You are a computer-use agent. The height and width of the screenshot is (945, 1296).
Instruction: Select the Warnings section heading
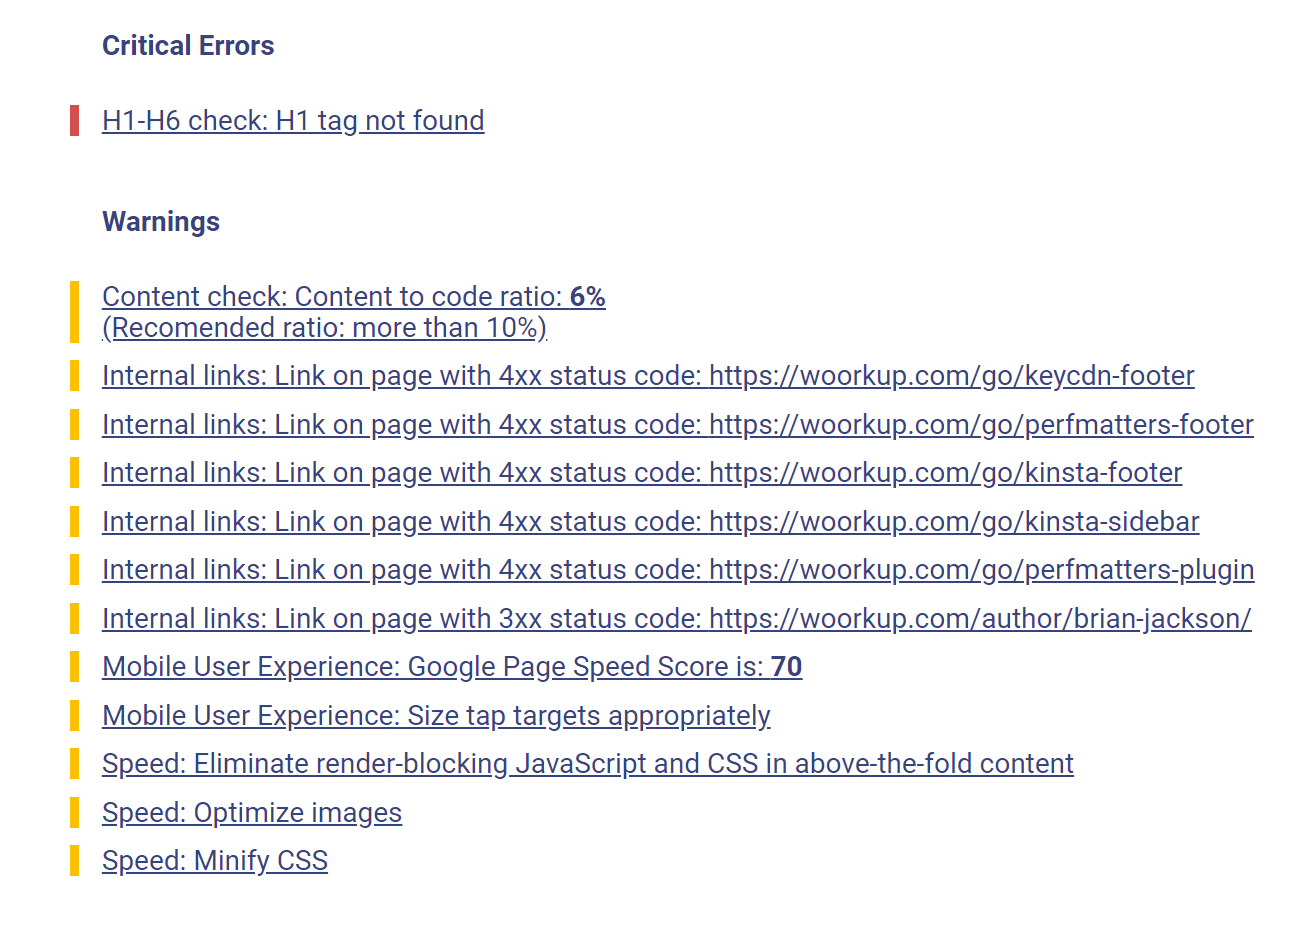(x=161, y=222)
